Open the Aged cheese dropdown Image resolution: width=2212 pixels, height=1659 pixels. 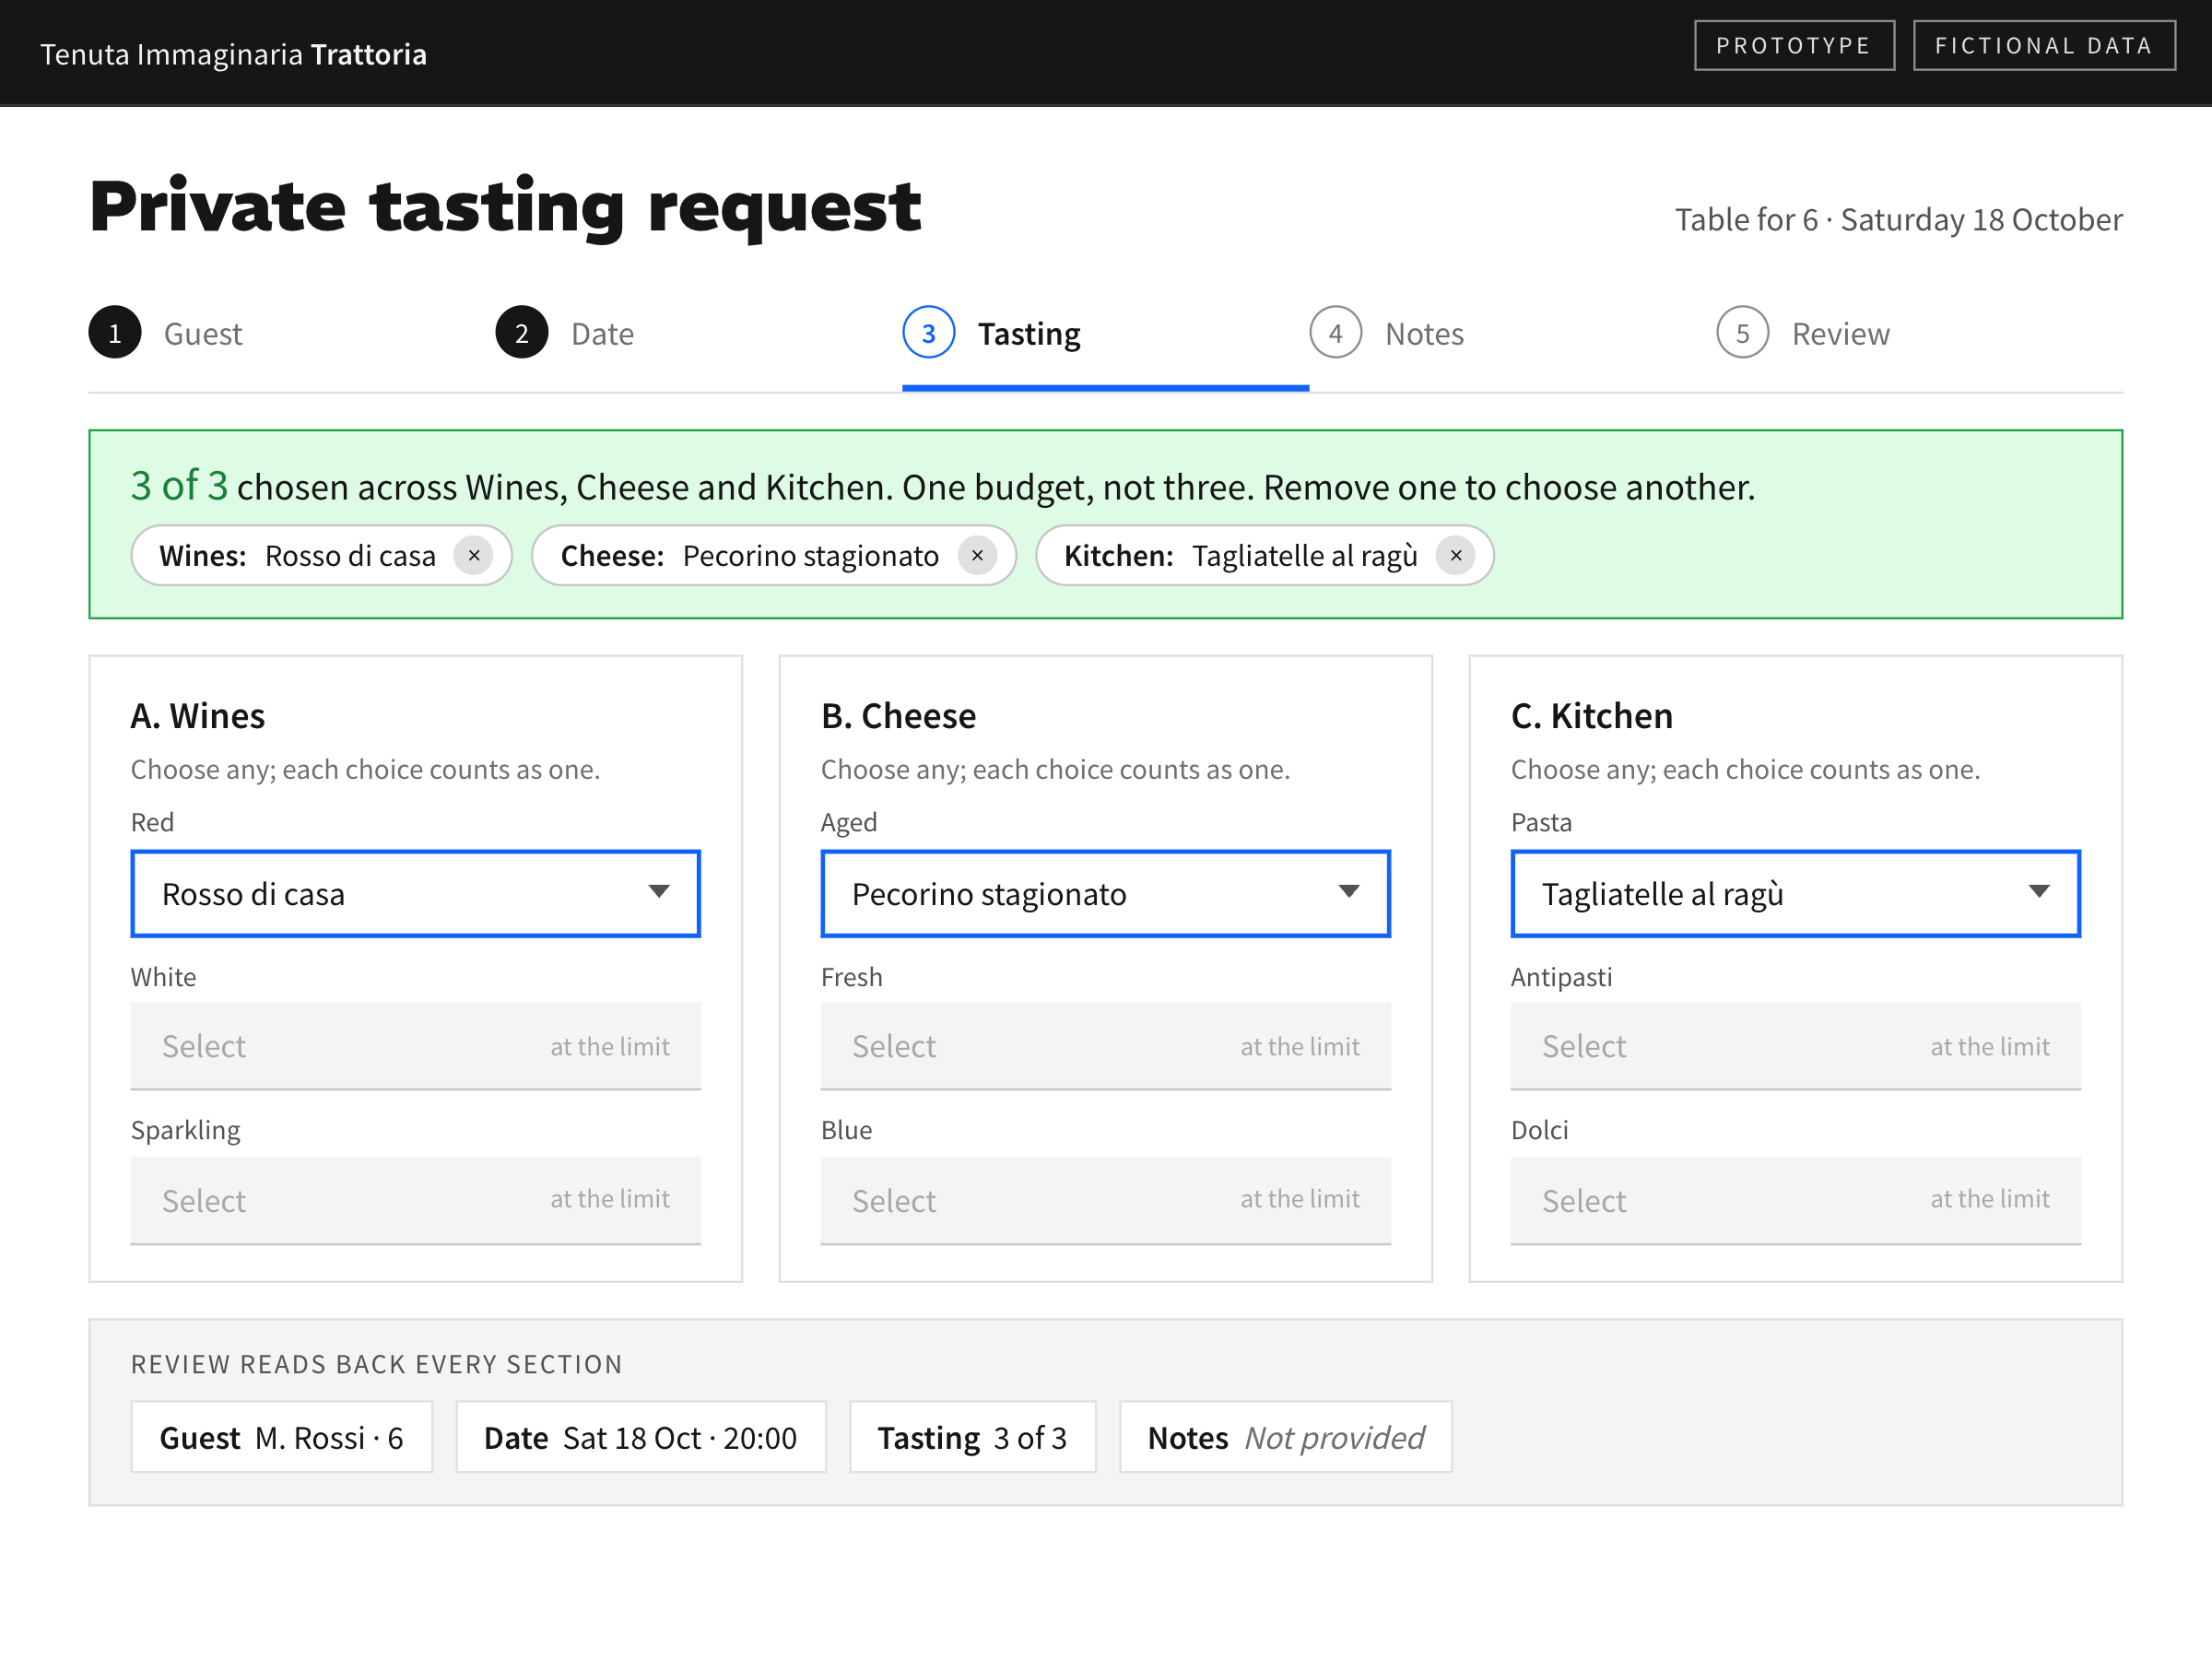1106,894
